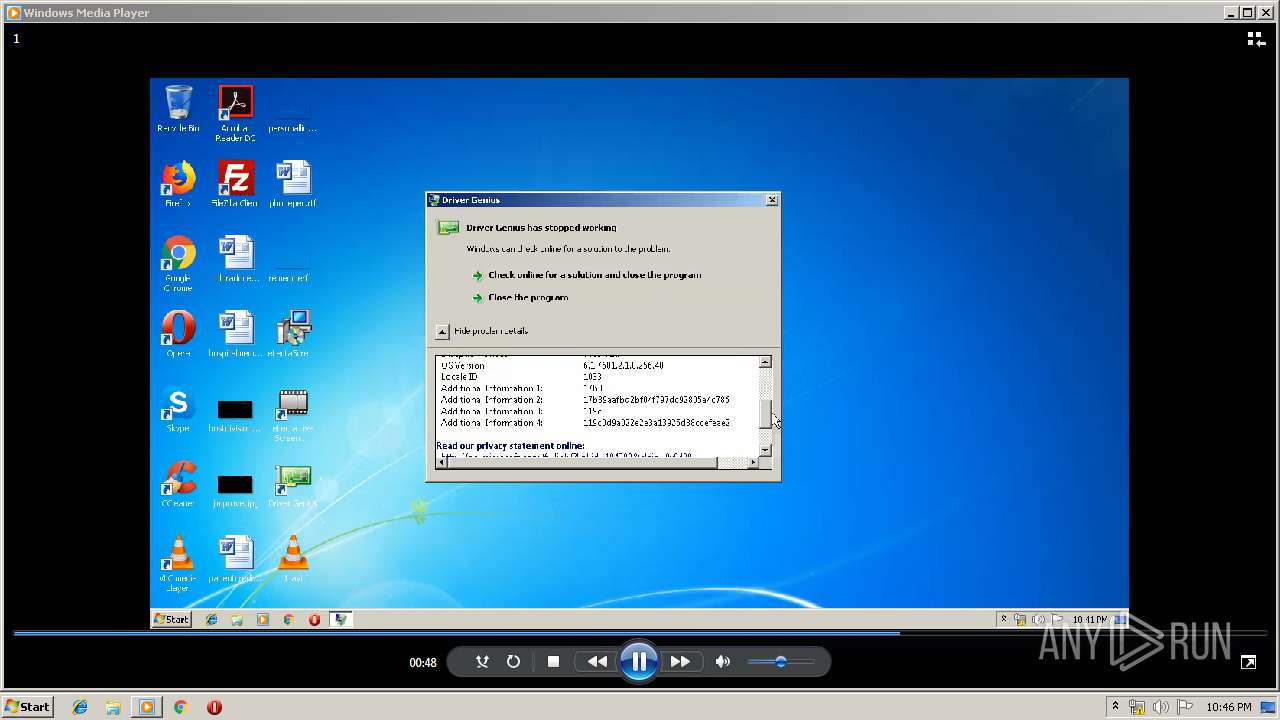Image resolution: width=1280 pixels, height=720 pixels.
Task: Launch Internet Explorer from the taskbar
Action: click(x=80, y=707)
